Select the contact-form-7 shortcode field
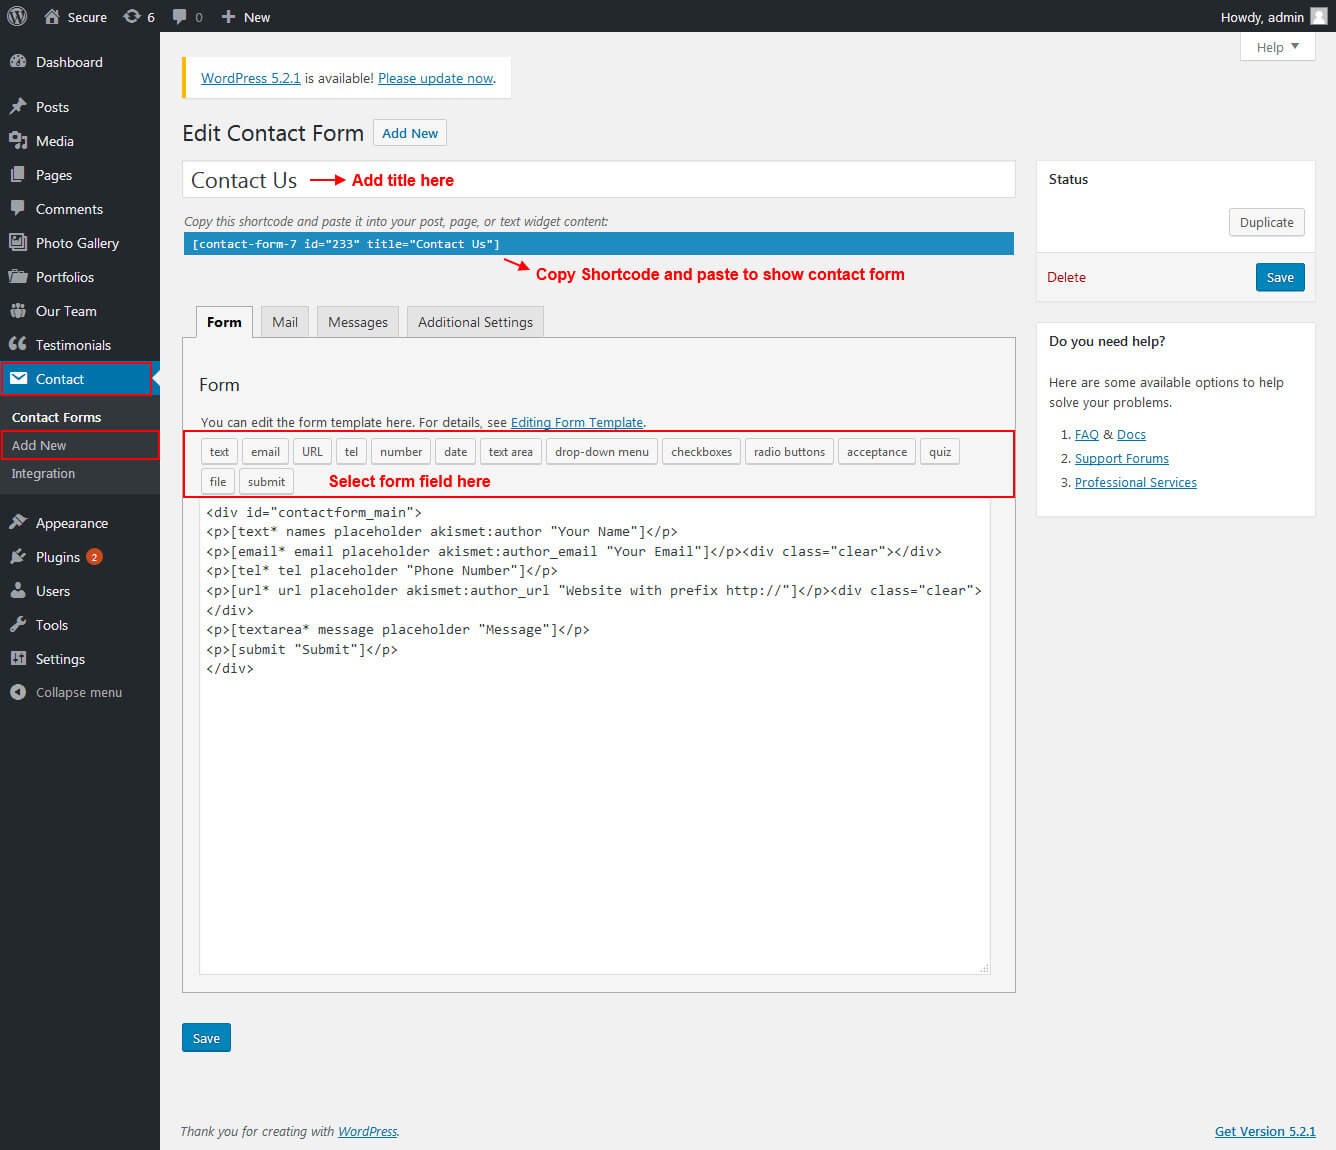The height and width of the screenshot is (1150, 1336). pyautogui.click(x=598, y=243)
